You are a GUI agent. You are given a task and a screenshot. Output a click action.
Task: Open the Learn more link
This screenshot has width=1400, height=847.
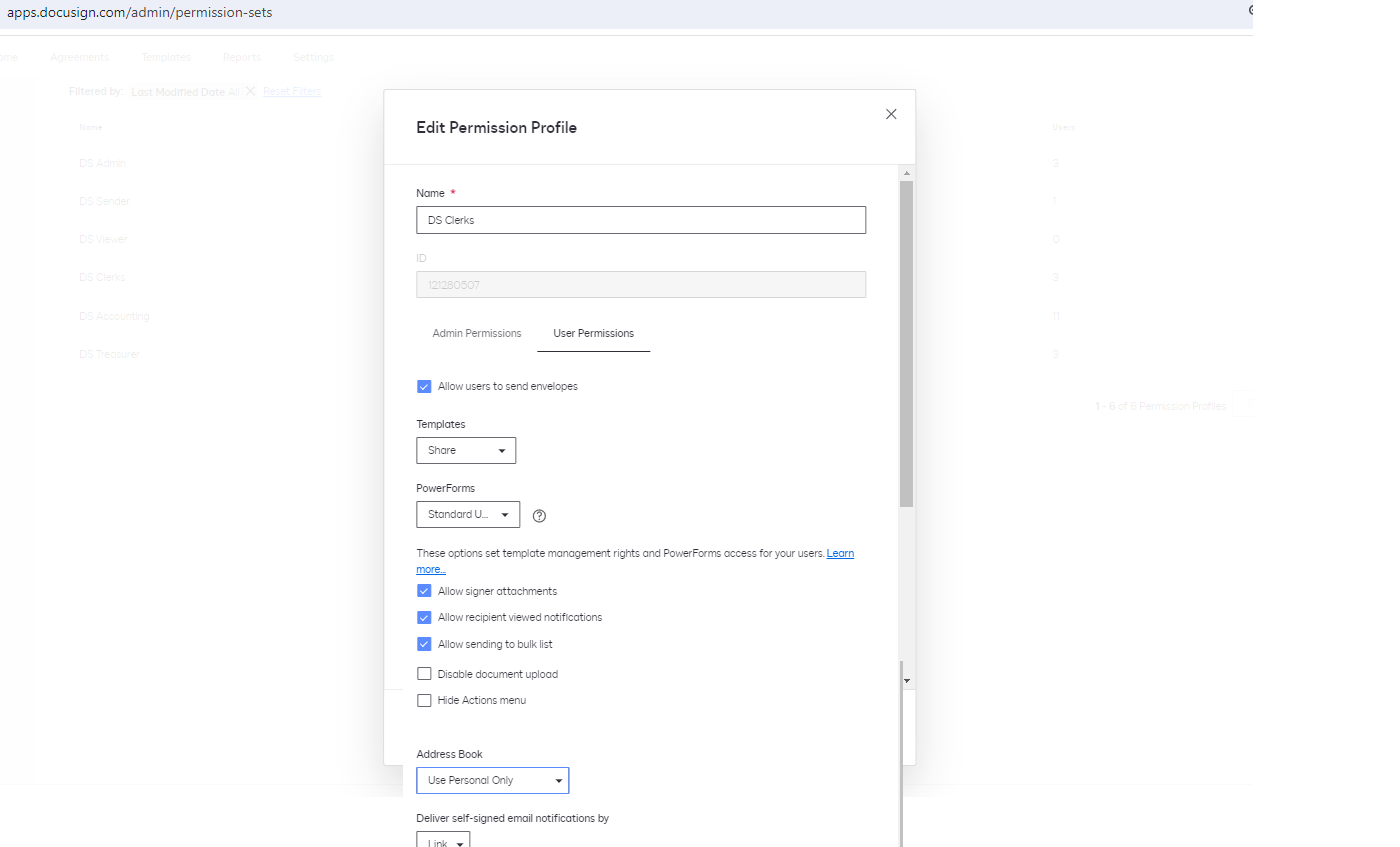click(x=840, y=554)
